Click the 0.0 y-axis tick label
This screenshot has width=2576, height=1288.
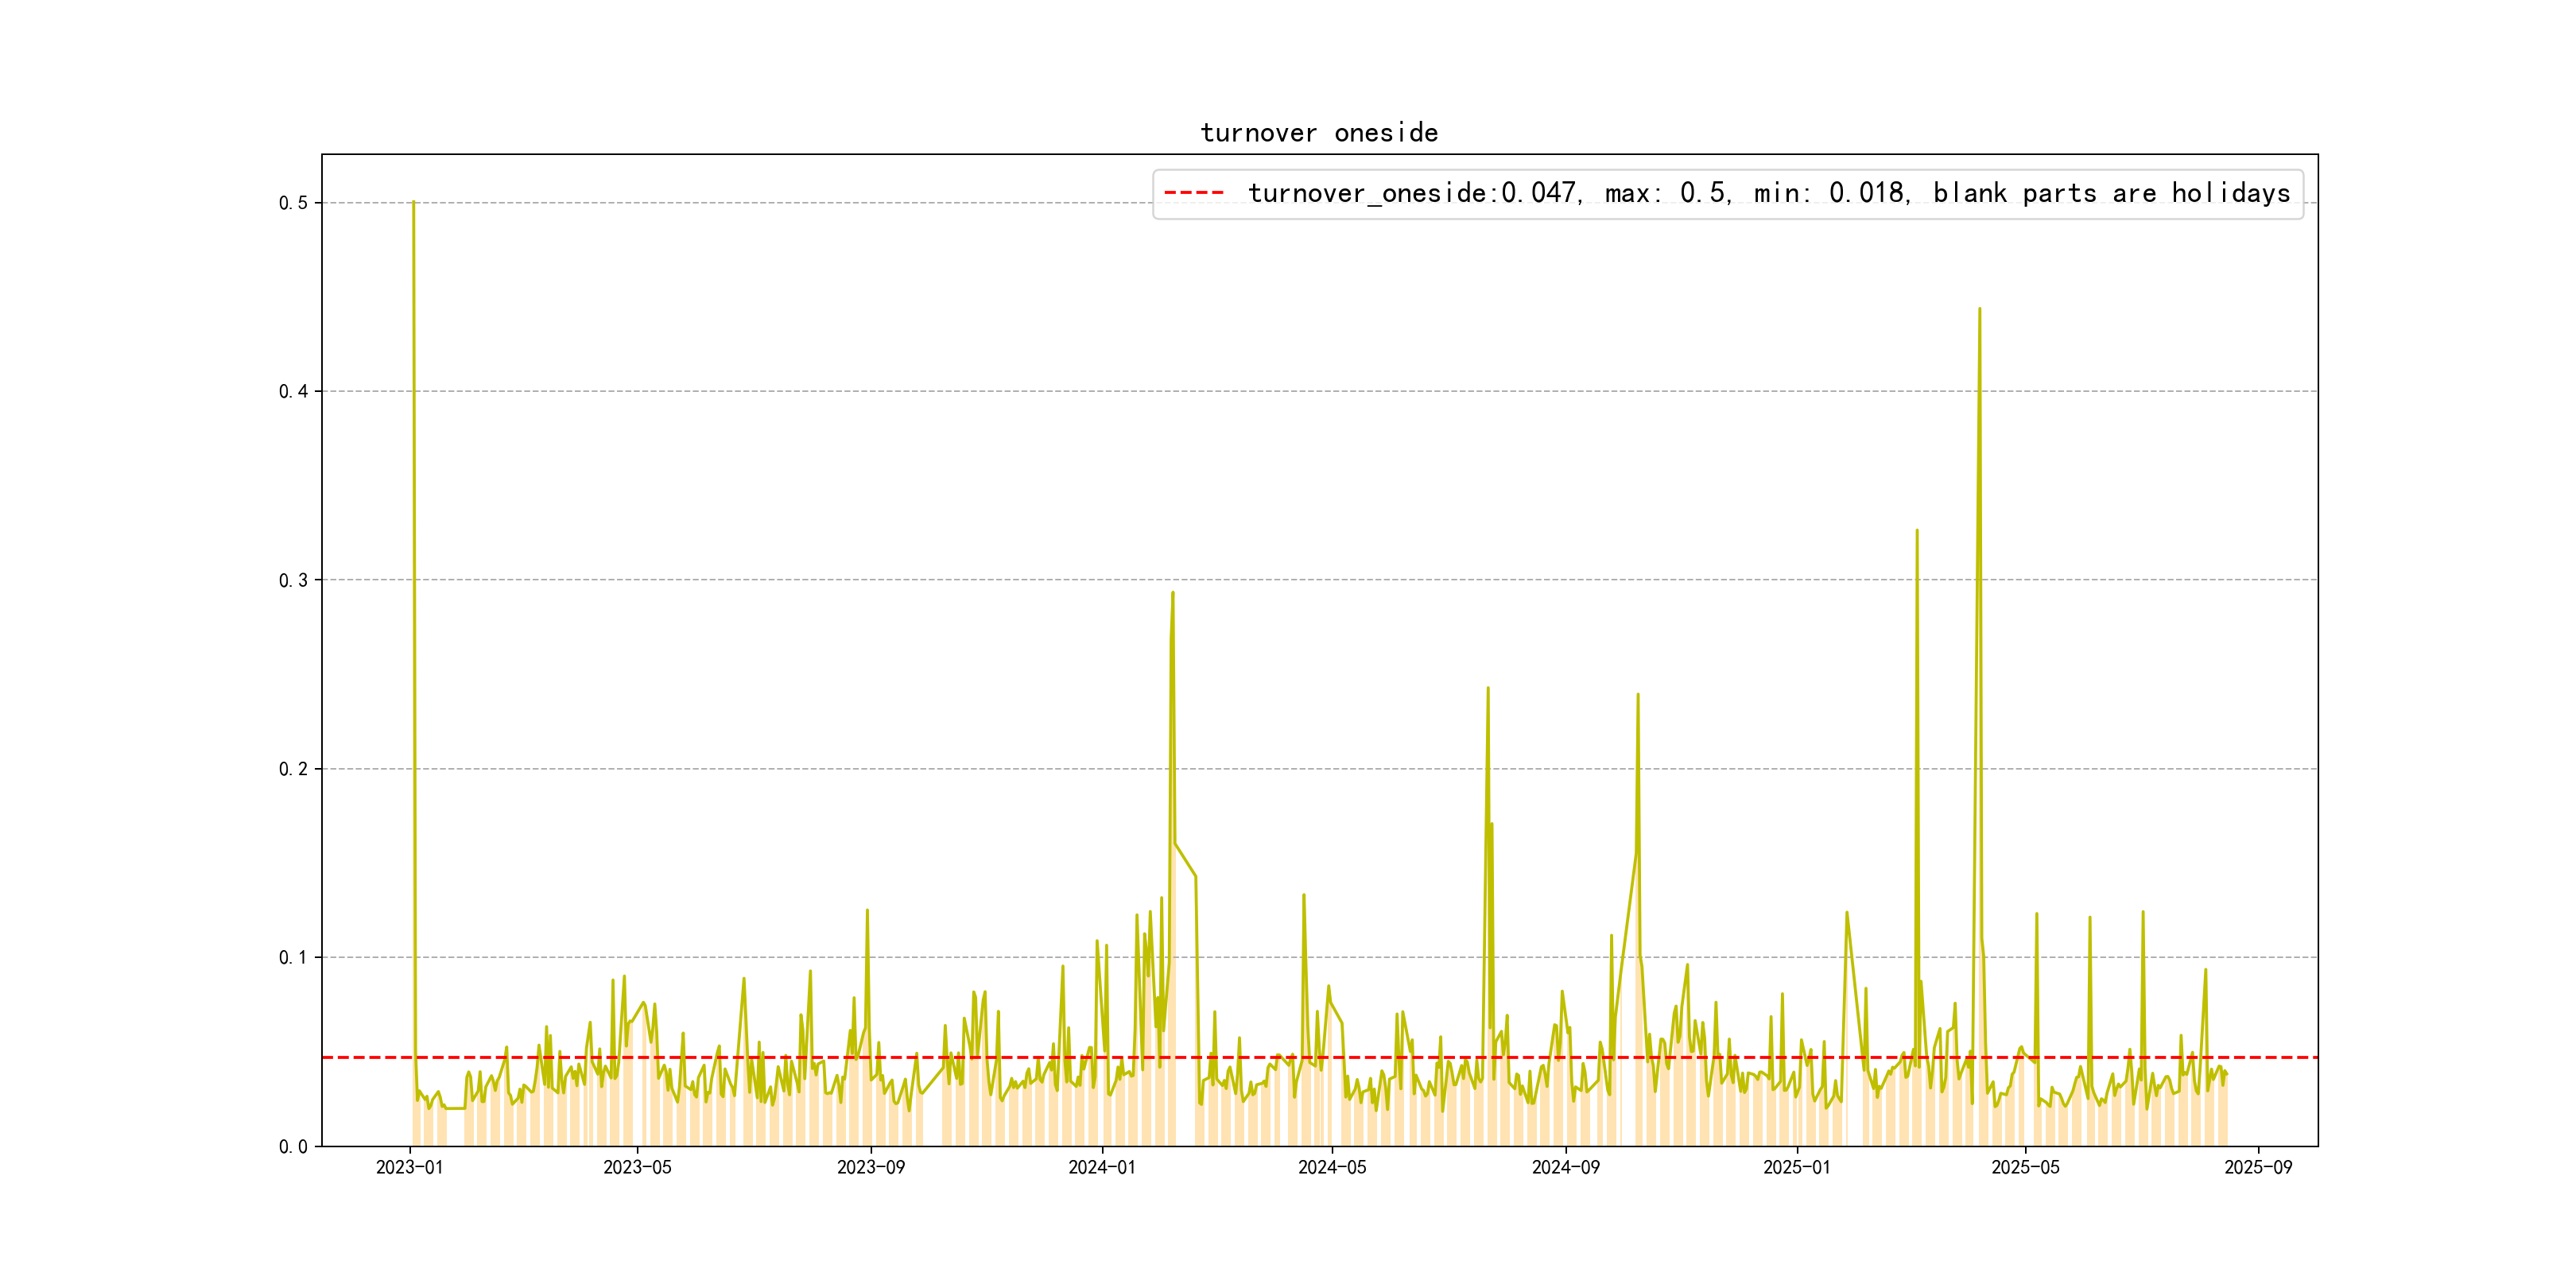(293, 1146)
